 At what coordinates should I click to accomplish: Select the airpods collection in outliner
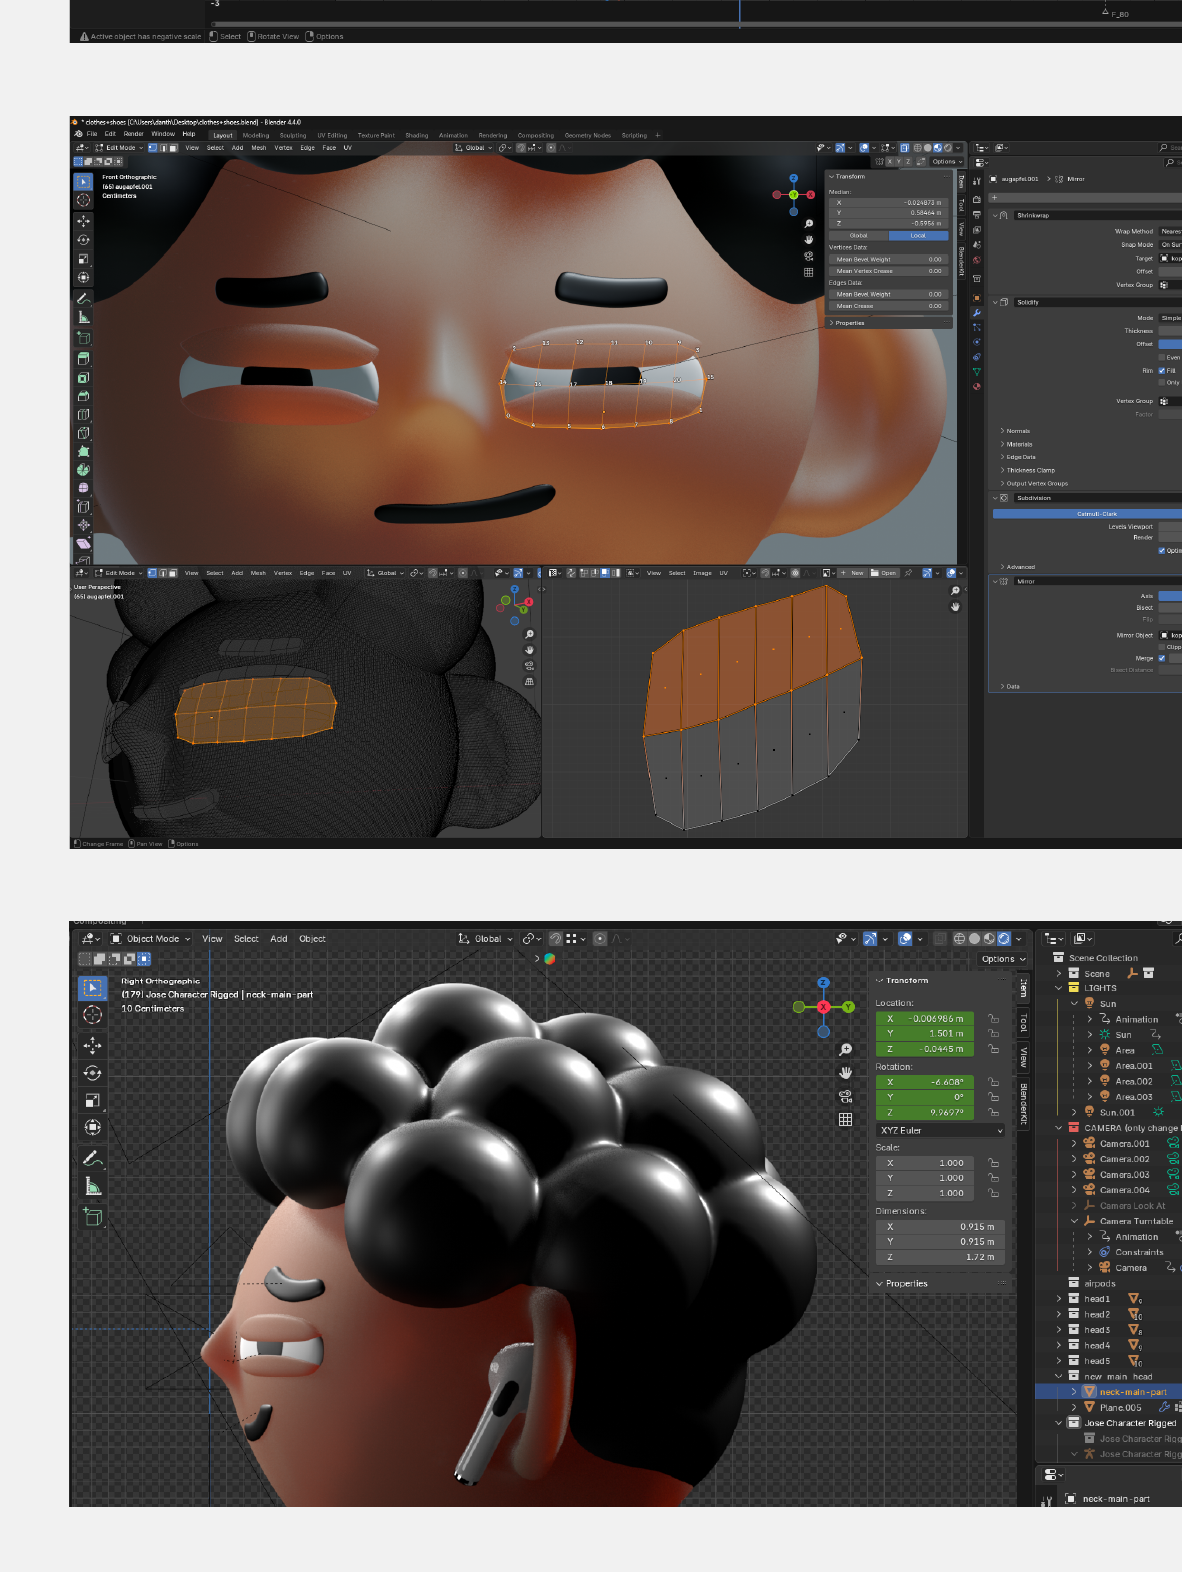coord(1099,1284)
